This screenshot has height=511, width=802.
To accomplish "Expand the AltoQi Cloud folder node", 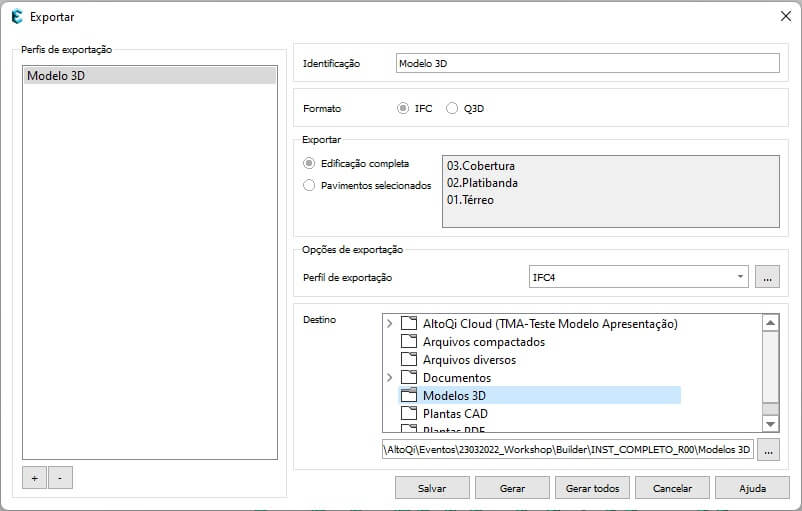I will (389, 324).
